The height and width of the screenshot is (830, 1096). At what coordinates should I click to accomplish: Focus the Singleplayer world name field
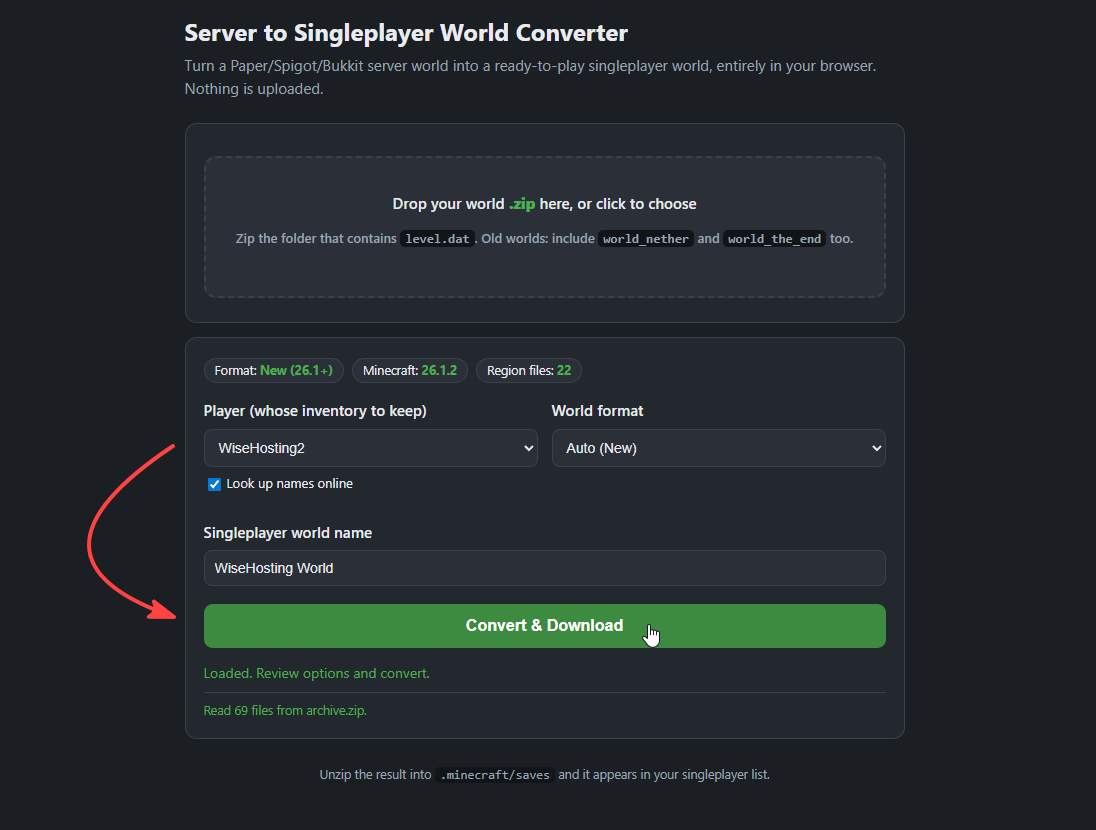[x=545, y=568]
